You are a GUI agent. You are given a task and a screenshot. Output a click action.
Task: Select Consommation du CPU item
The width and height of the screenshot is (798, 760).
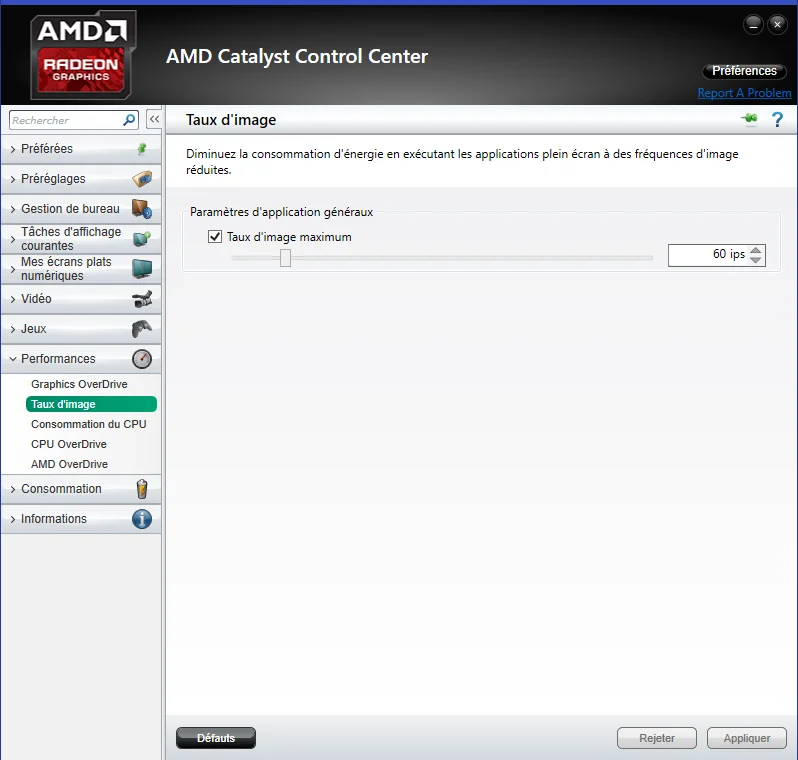click(89, 424)
